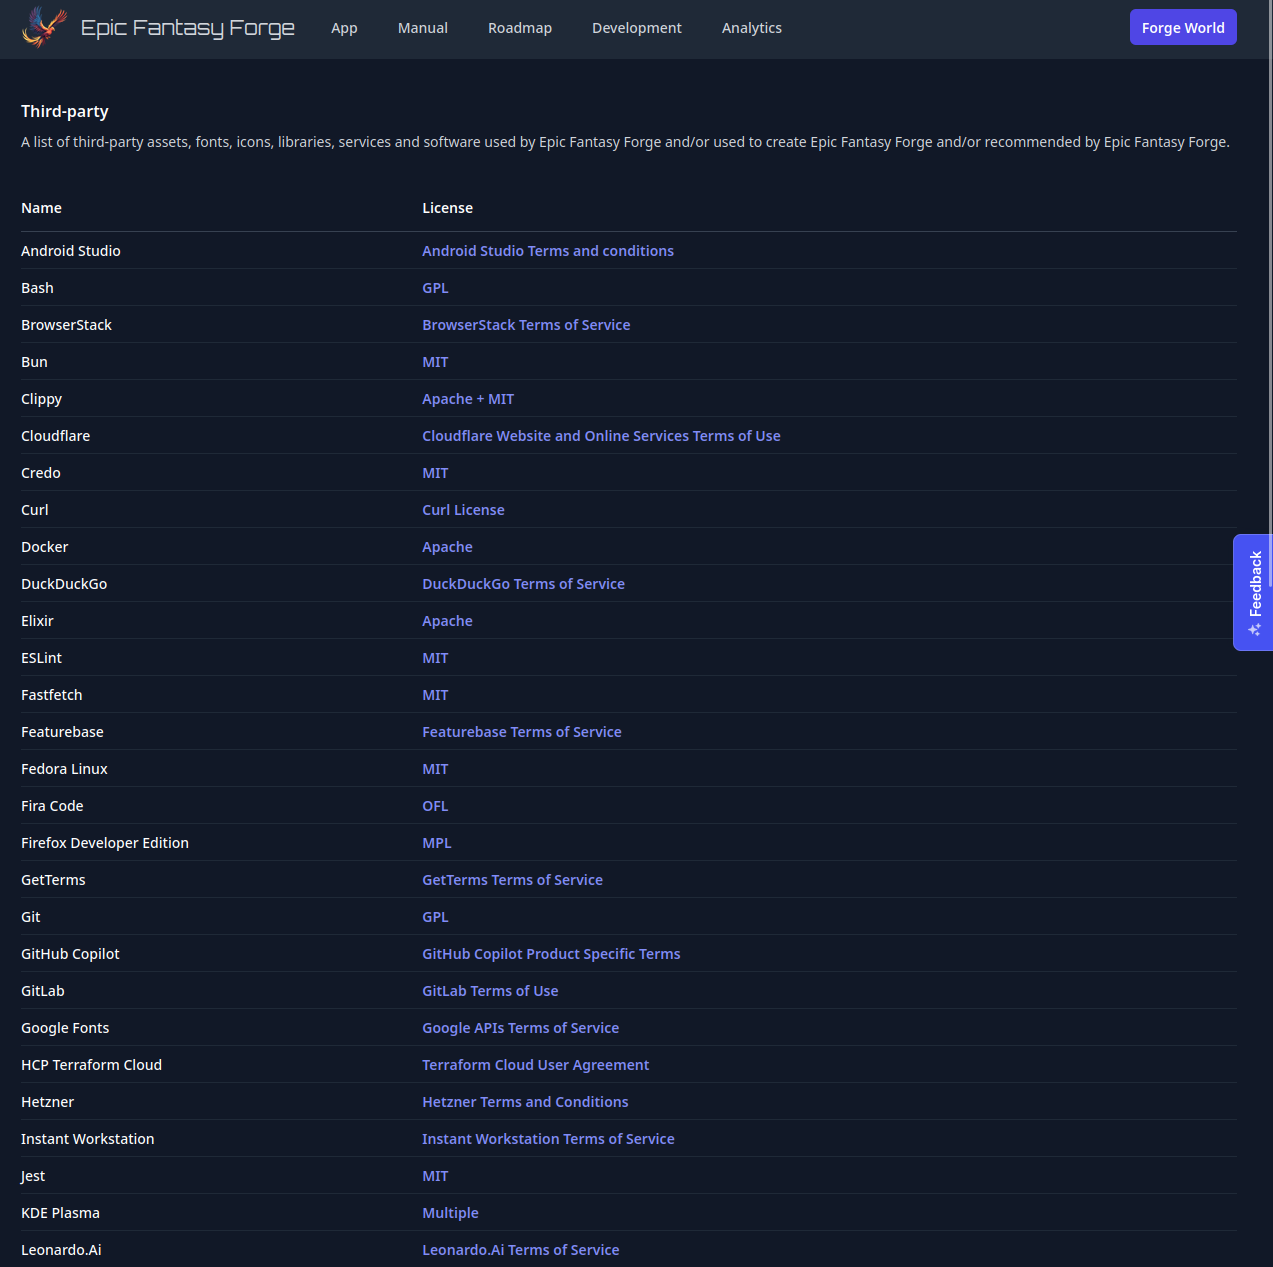
Task: Open the MIT license for Fedora Linux
Action: [x=435, y=769]
